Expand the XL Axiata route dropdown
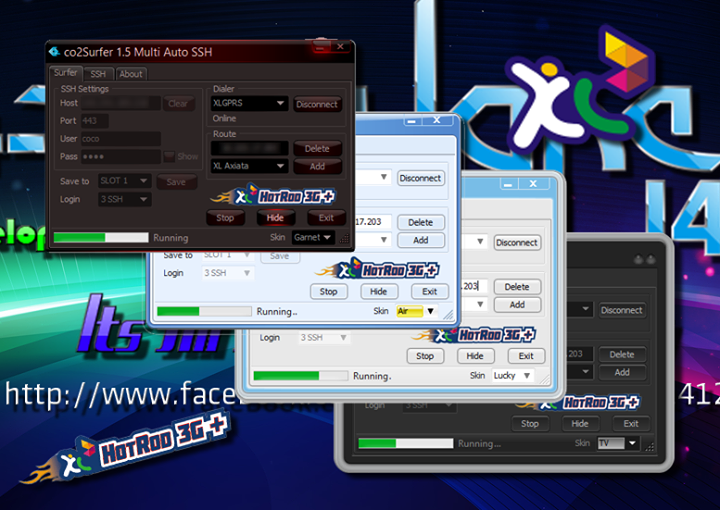720x510 pixels. (x=249, y=166)
